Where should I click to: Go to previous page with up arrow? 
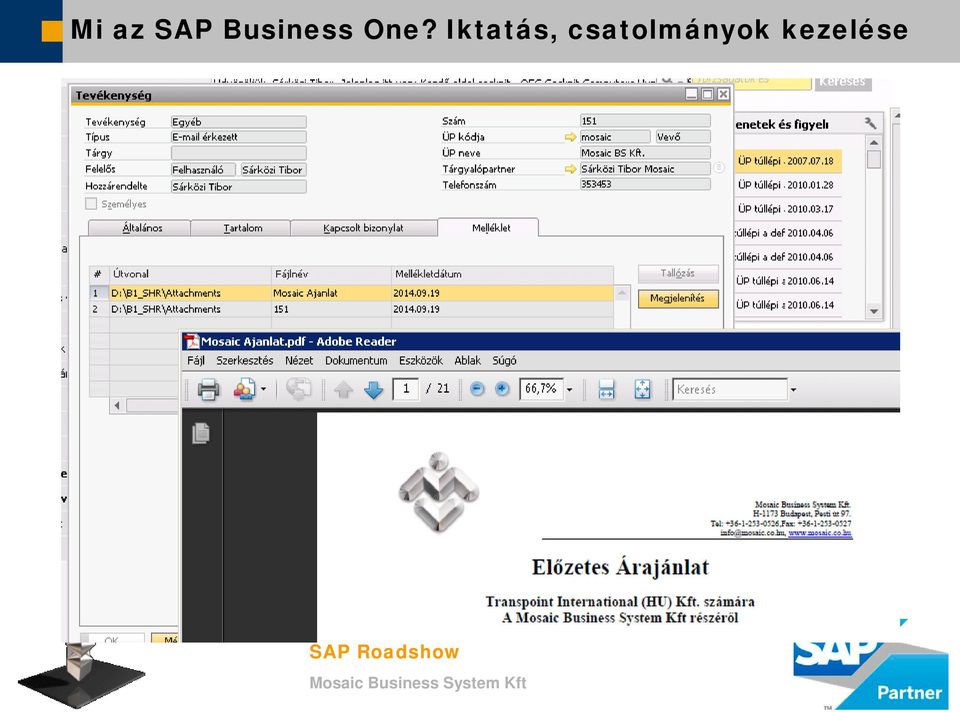343,389
